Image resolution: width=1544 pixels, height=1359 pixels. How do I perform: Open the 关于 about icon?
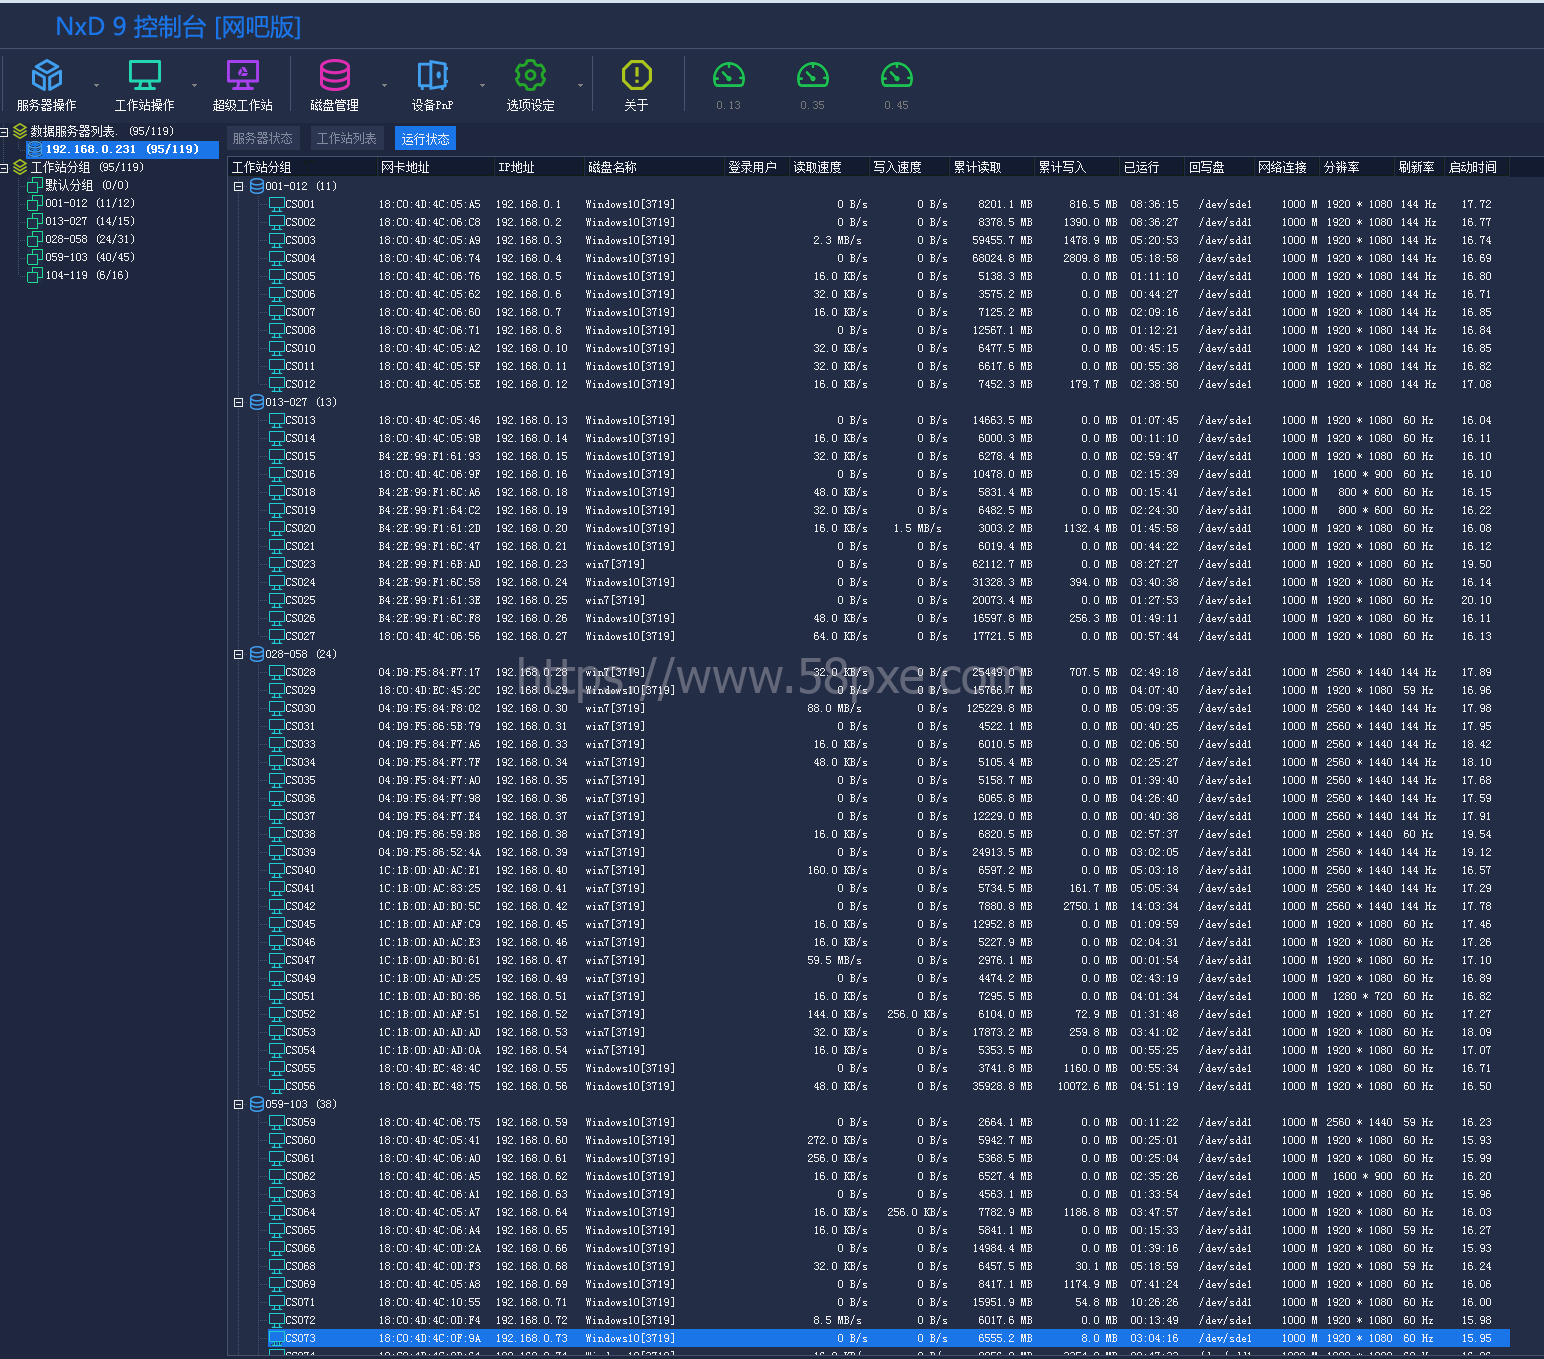[x=636, y=84]
